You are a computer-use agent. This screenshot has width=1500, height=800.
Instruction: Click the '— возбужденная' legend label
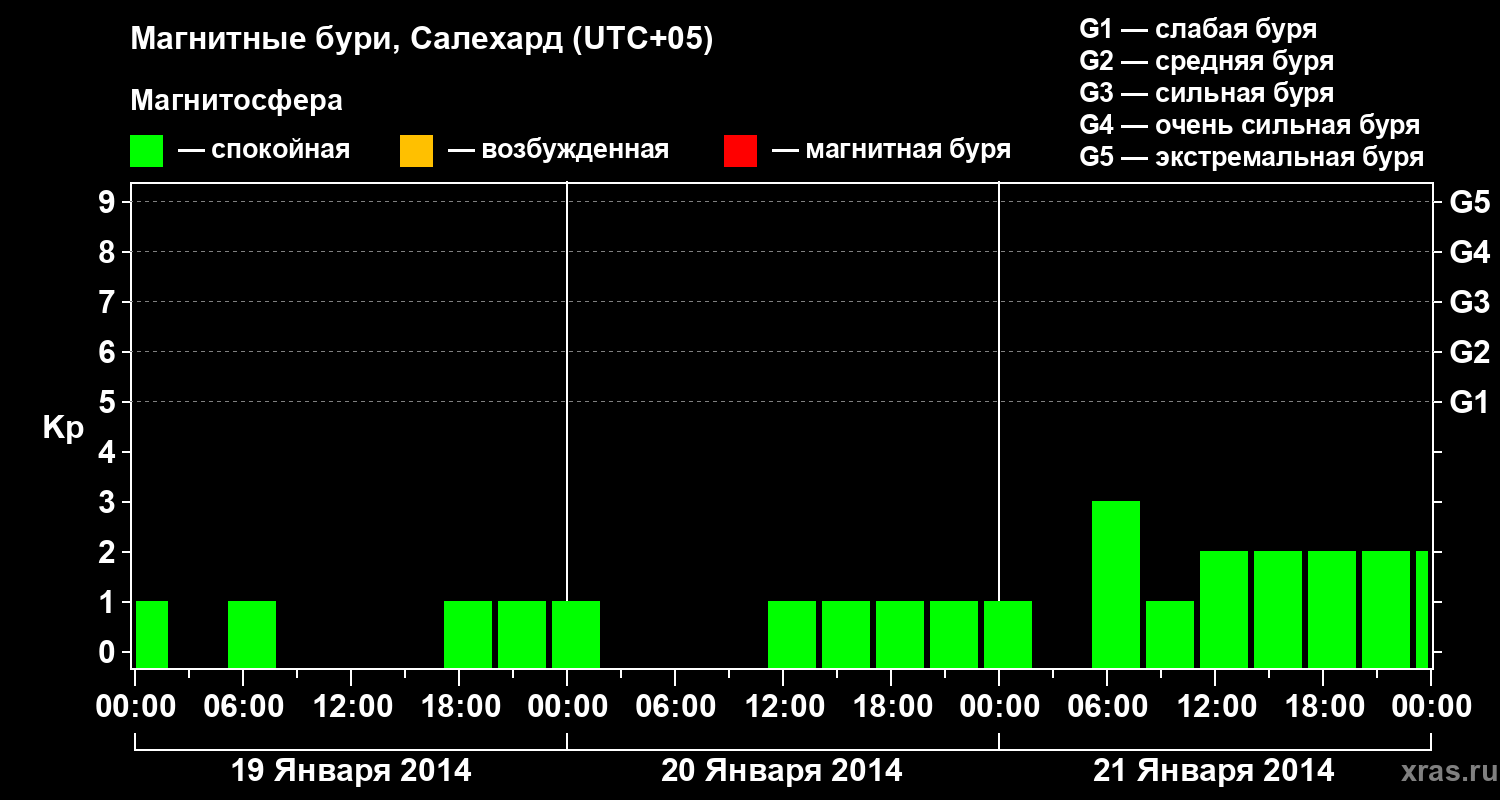click(x=559, y=151)
